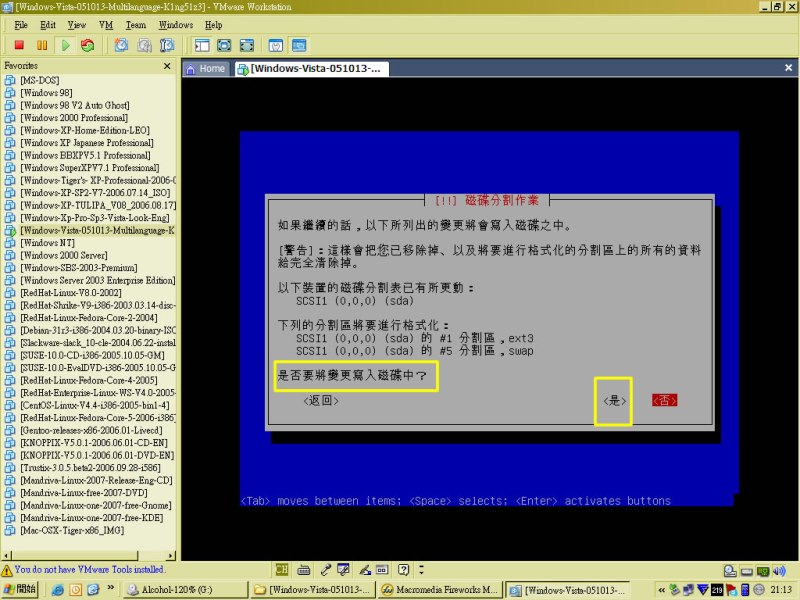Click the help question-mark status icon
800x600 pixels.
(x=404, y=569)
